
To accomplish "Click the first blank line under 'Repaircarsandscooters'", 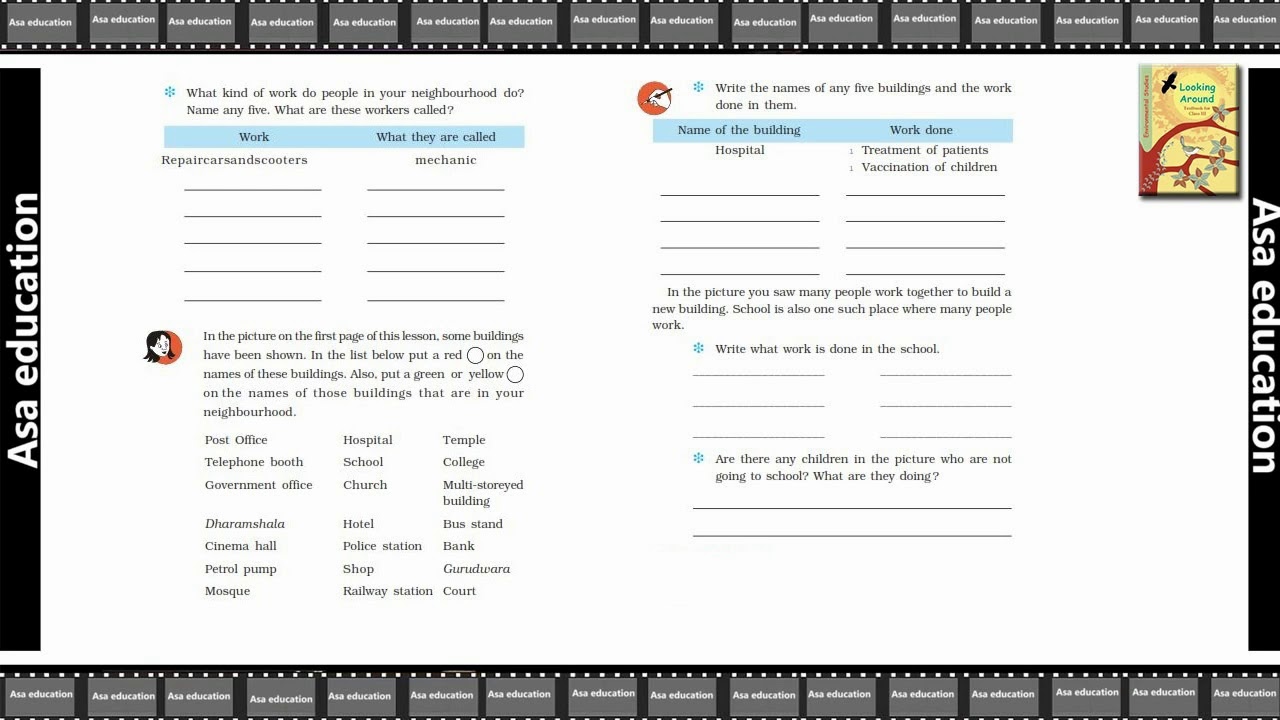I will (x=252, y=188).
